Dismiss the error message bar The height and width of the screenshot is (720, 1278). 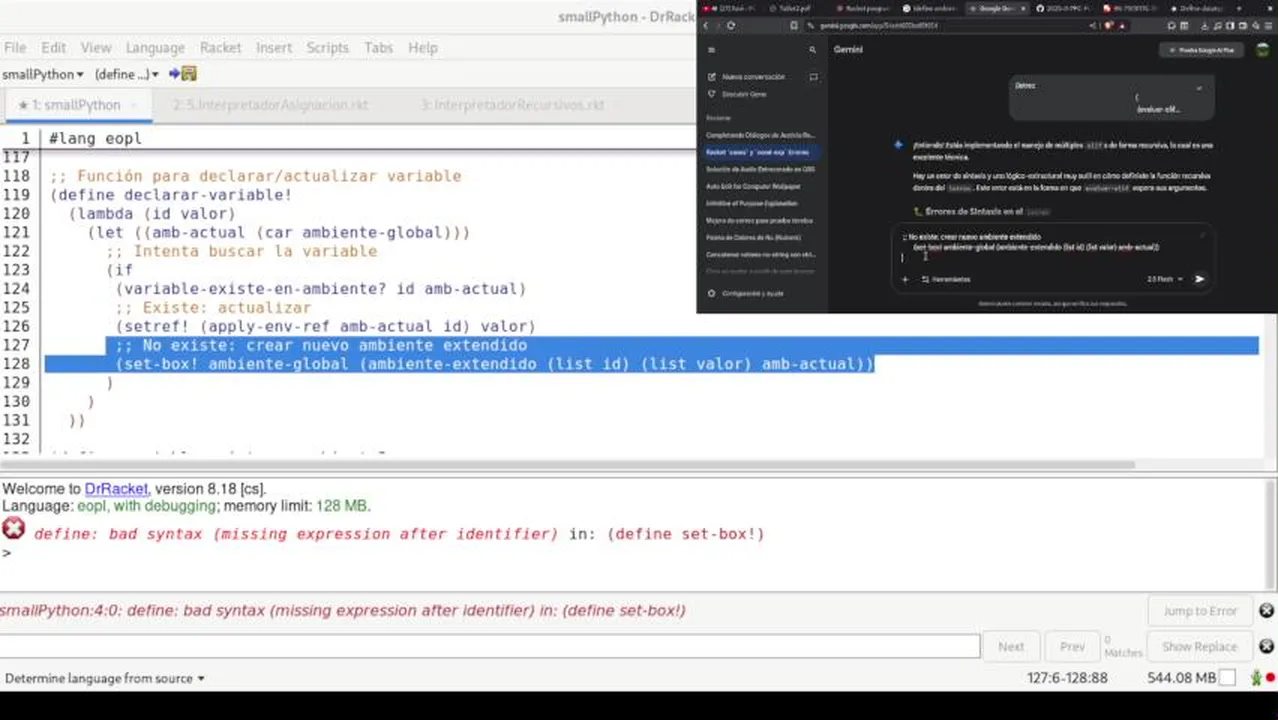pyautogui.click(x=1266, y=611)
